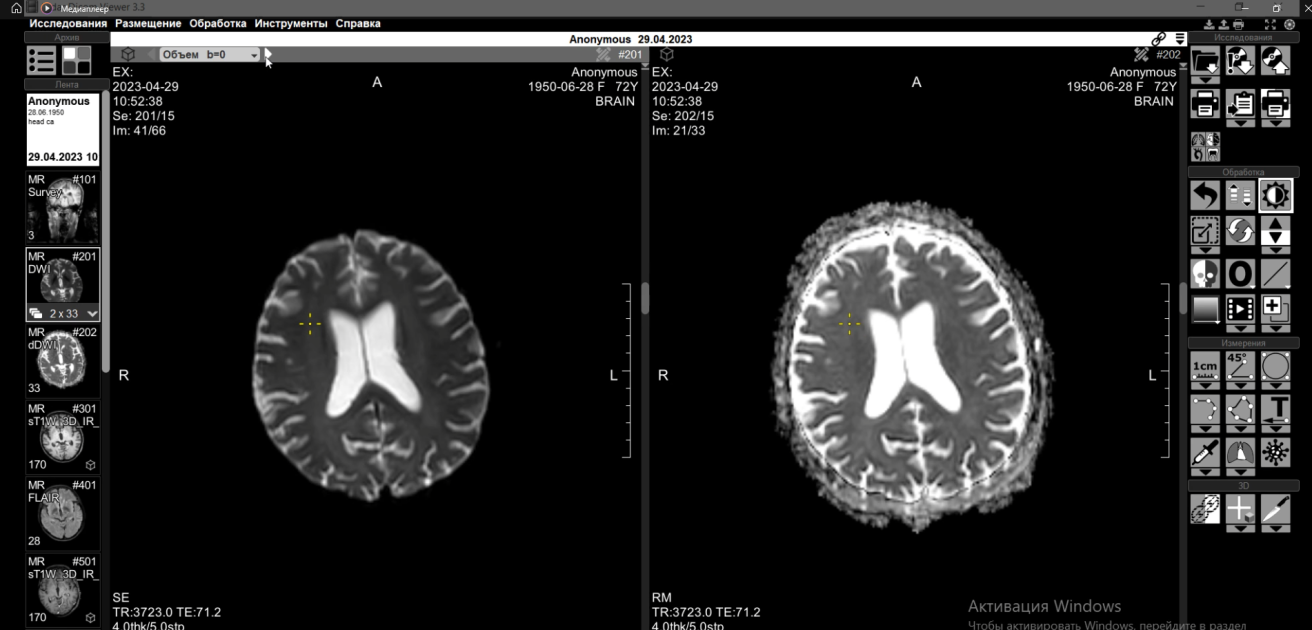Choose the ellipse ROI measurement tool
Screen dimensions: 1312x630
tap(1275, 367)
